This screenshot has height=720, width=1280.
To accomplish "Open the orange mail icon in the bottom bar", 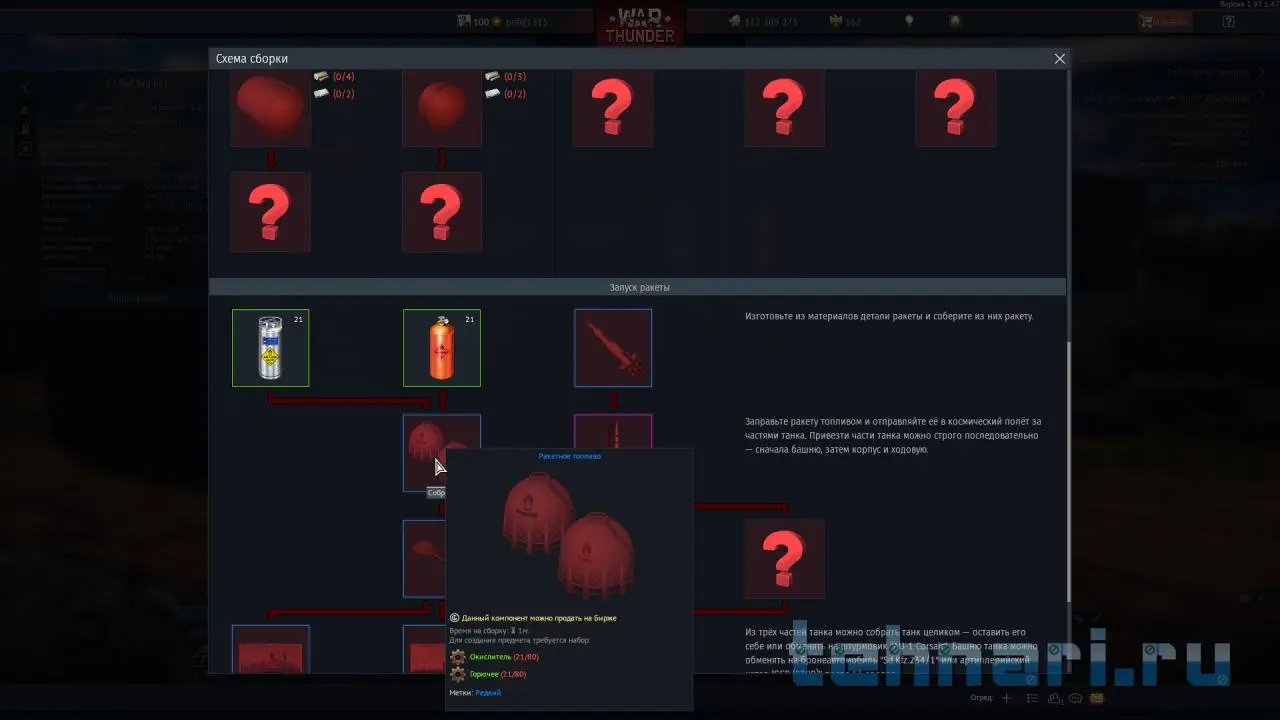I will [1097, 698].
